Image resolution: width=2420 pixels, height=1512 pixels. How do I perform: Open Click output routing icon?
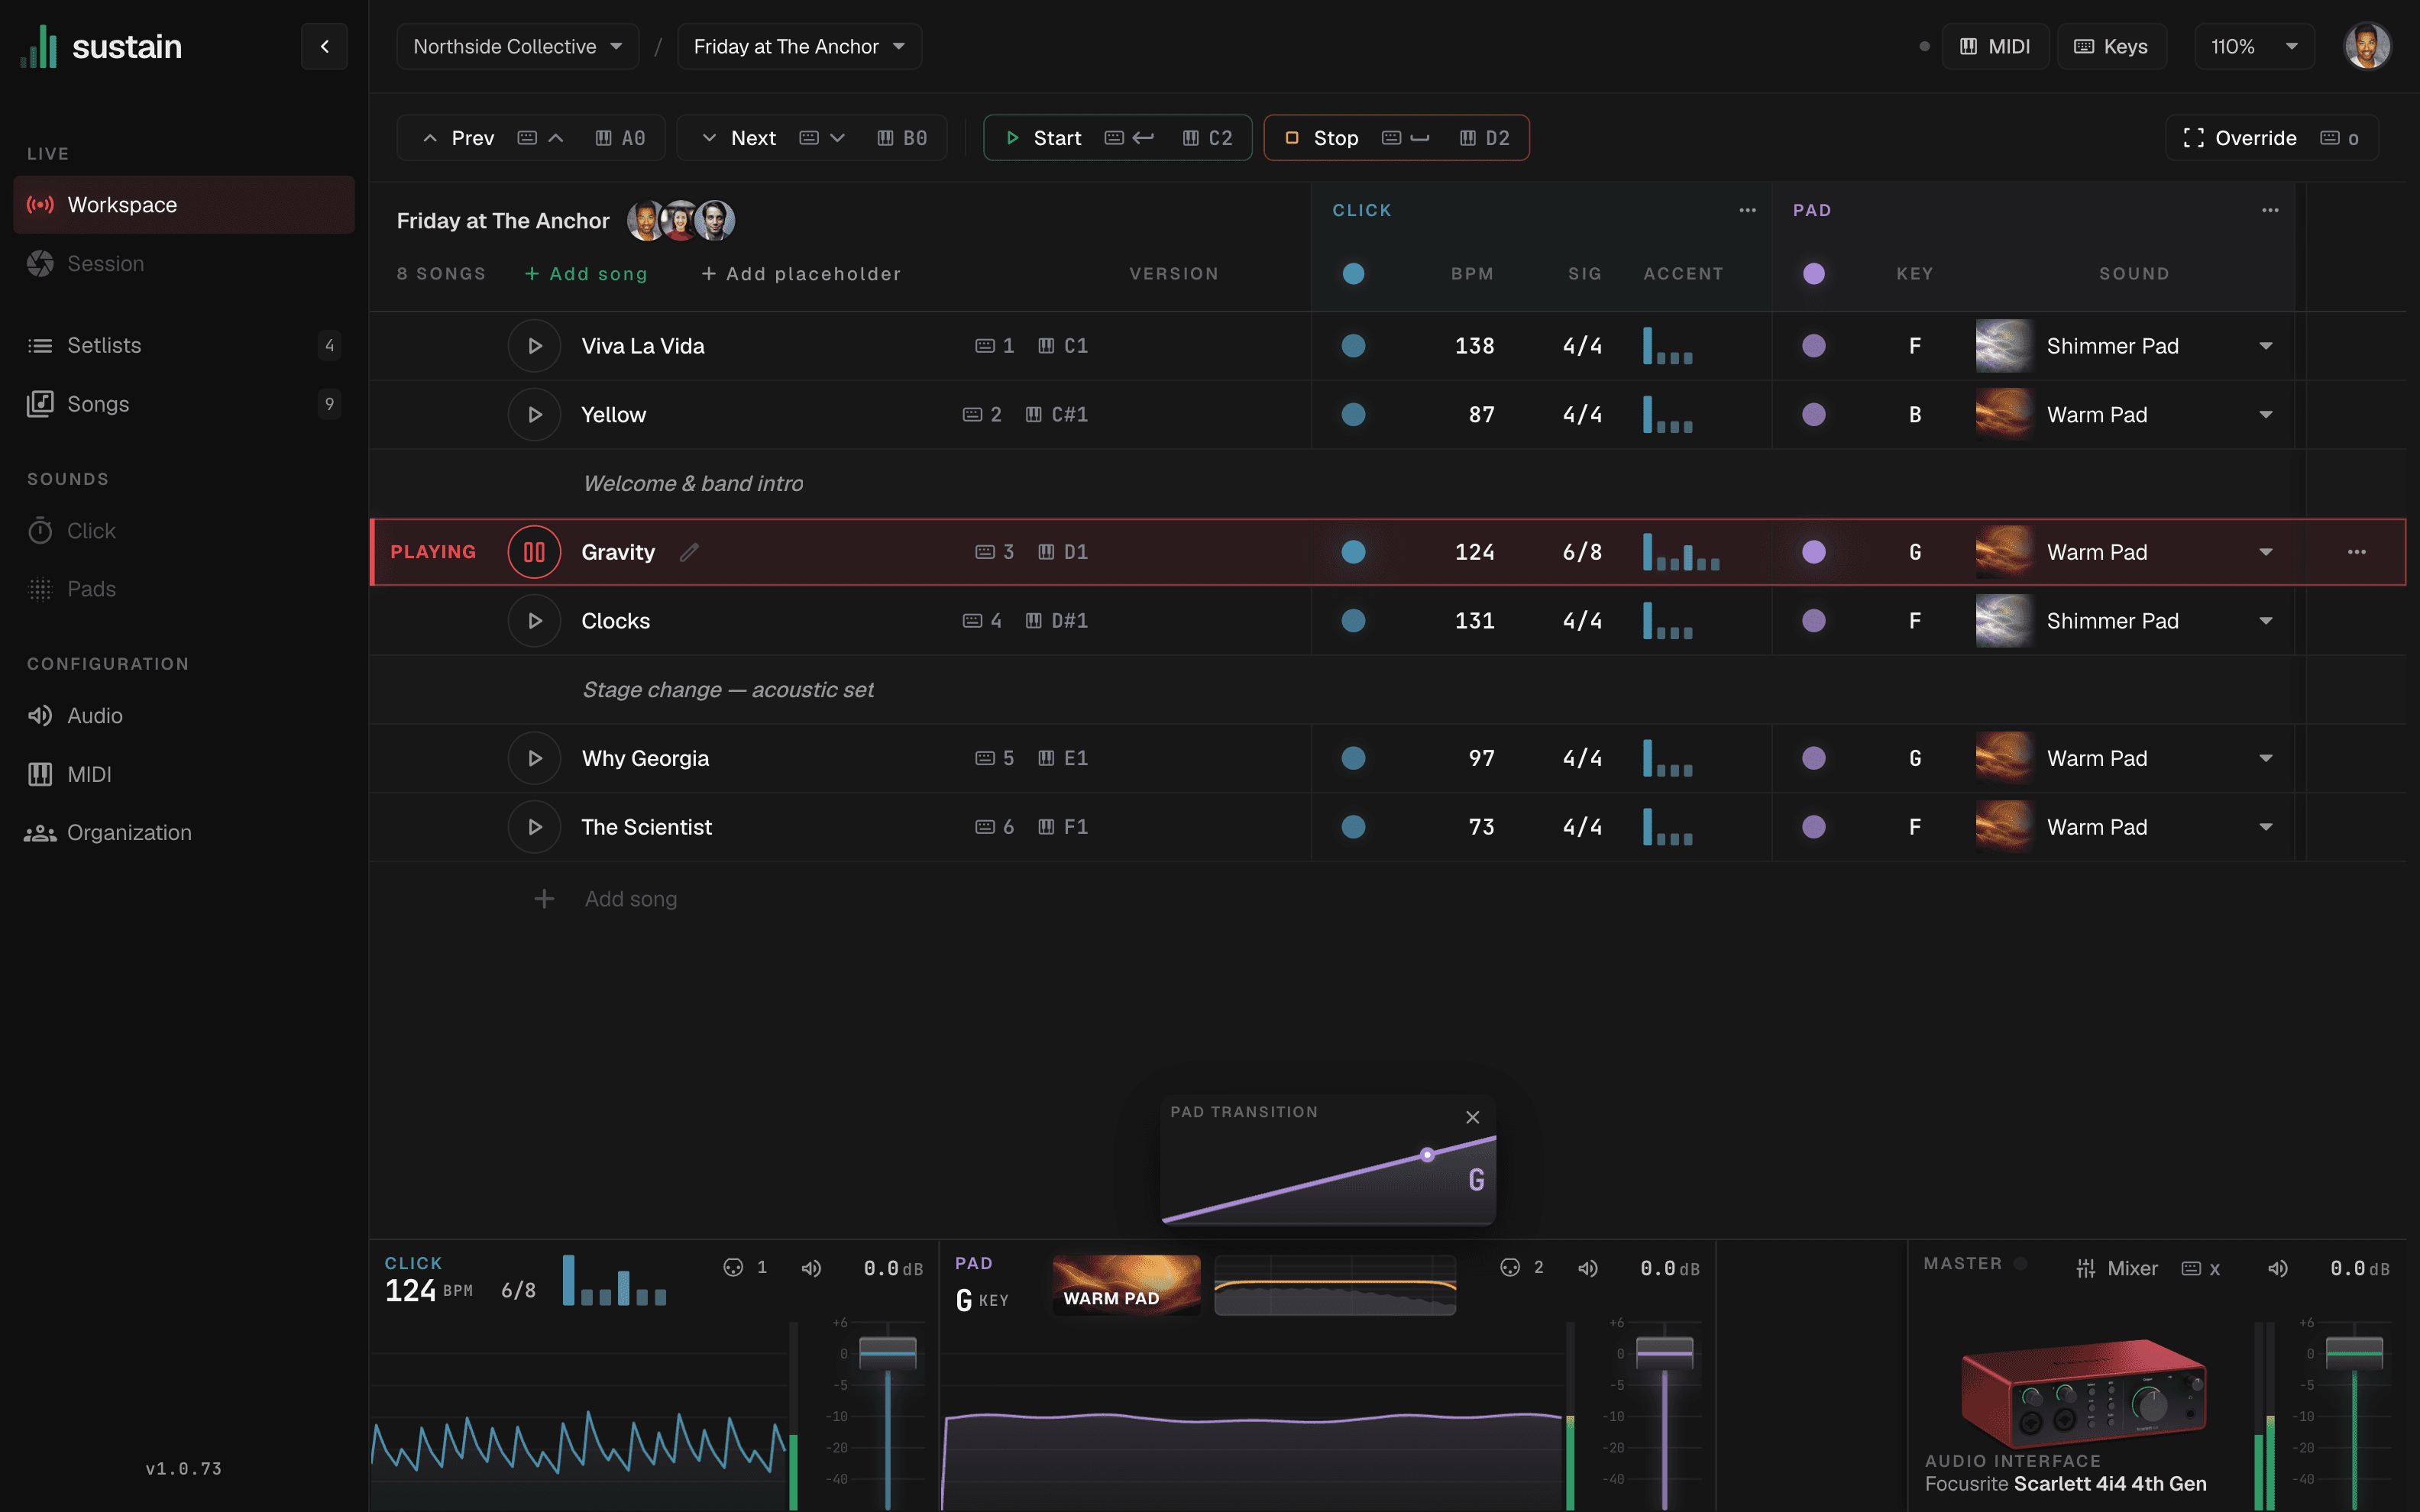(733, 1268)
